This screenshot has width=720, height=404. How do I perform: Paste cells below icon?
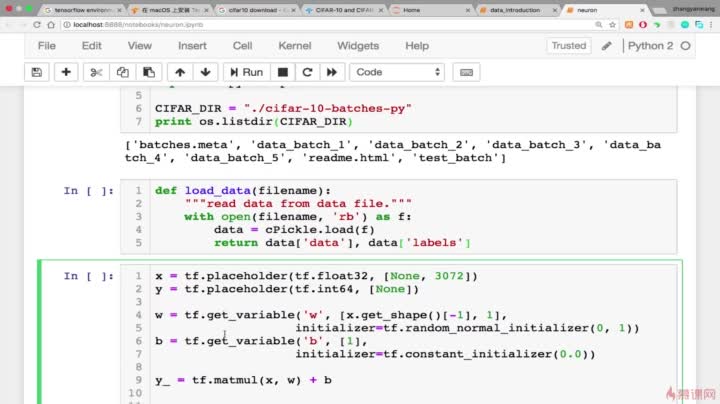pos(149,72)
